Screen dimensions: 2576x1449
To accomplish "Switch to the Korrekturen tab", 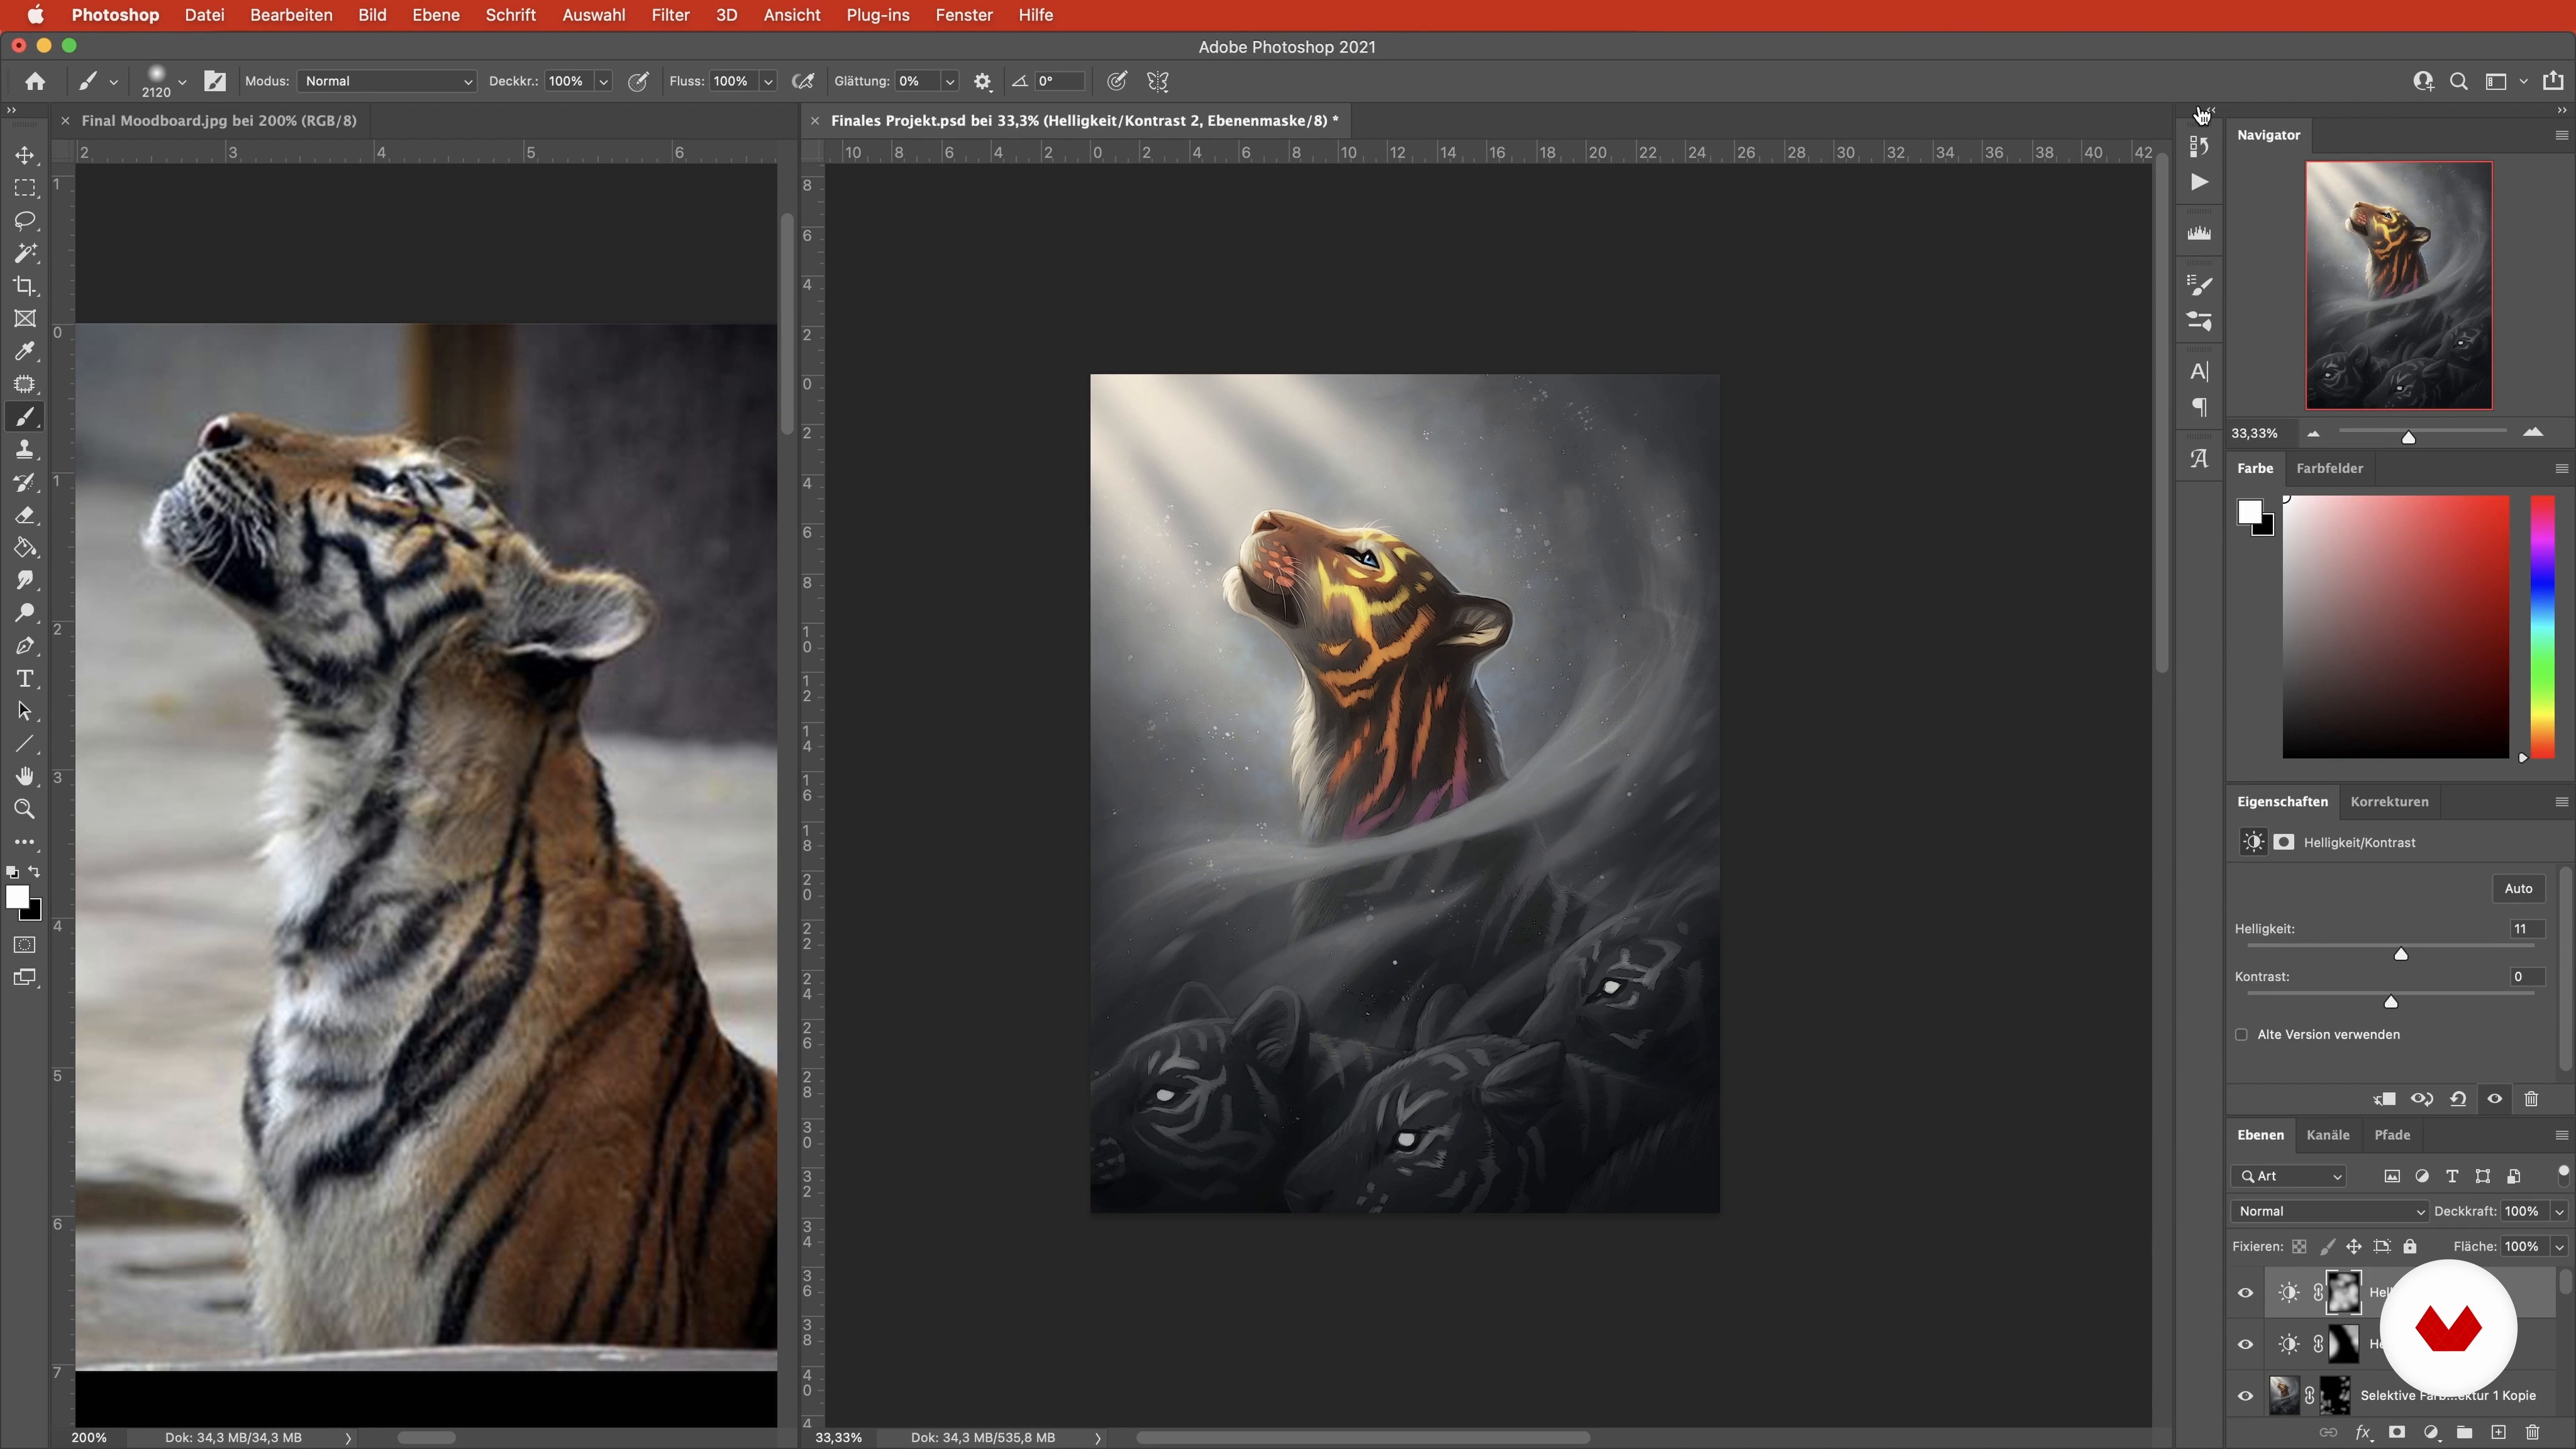I will pos(2389,801).
